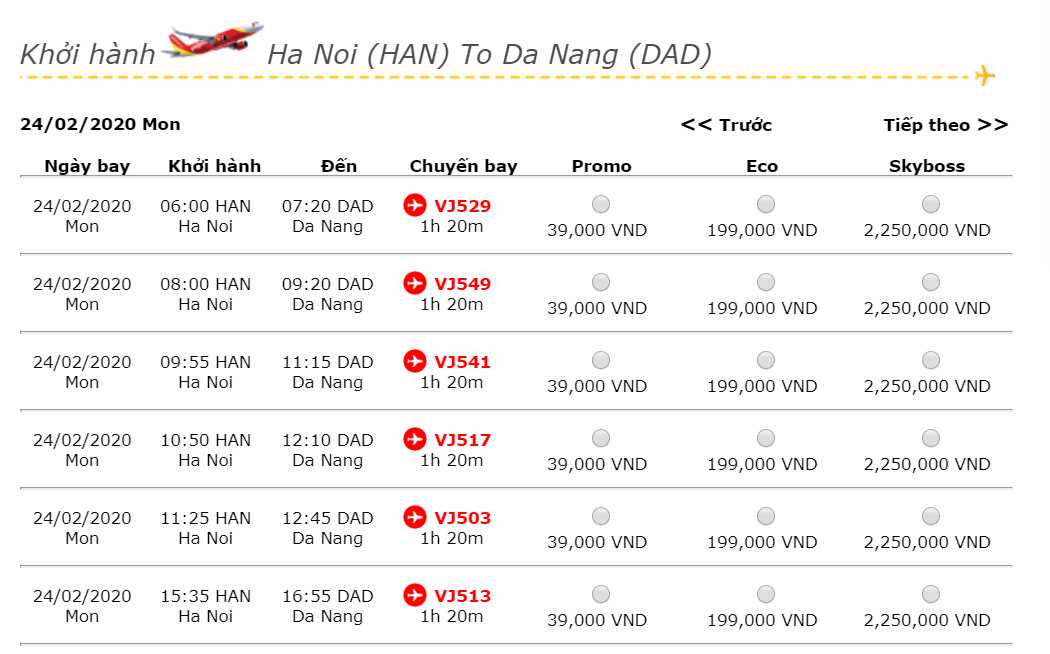This screenshot has height=654, width=1050.
Task: Click the red plane icon beside VJ541
Action: pyautogui.click(x=415, y=361)
